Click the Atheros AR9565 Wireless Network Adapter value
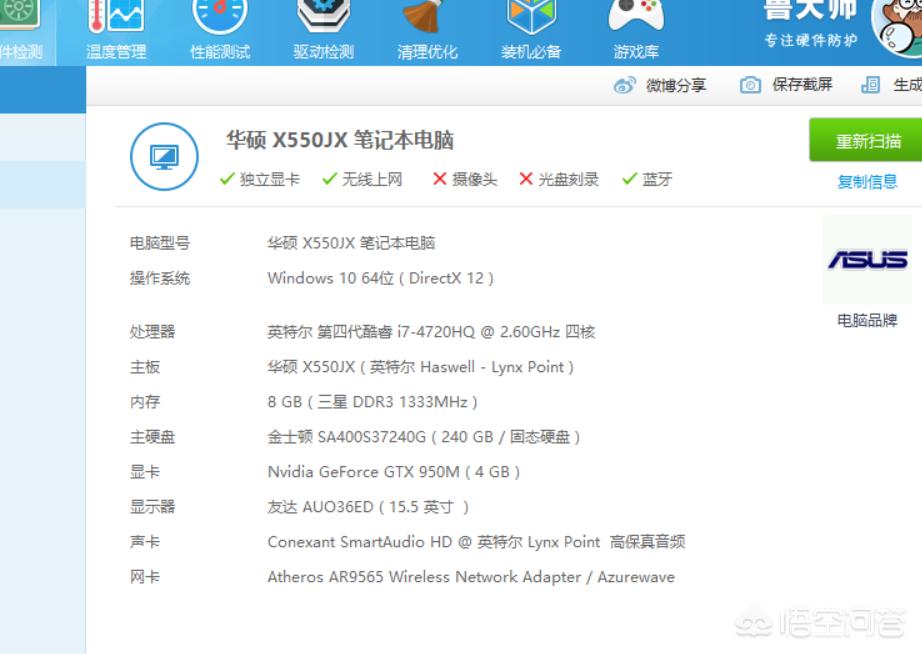Viewport: 922px width, 654px height. [471, 577]
